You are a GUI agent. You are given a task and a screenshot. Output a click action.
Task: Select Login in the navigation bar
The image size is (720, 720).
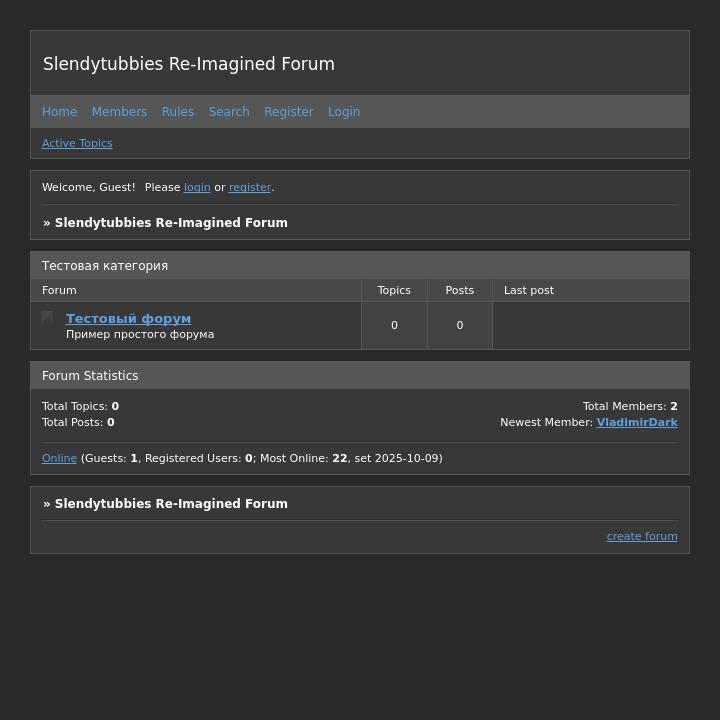(x=344, y=112)
